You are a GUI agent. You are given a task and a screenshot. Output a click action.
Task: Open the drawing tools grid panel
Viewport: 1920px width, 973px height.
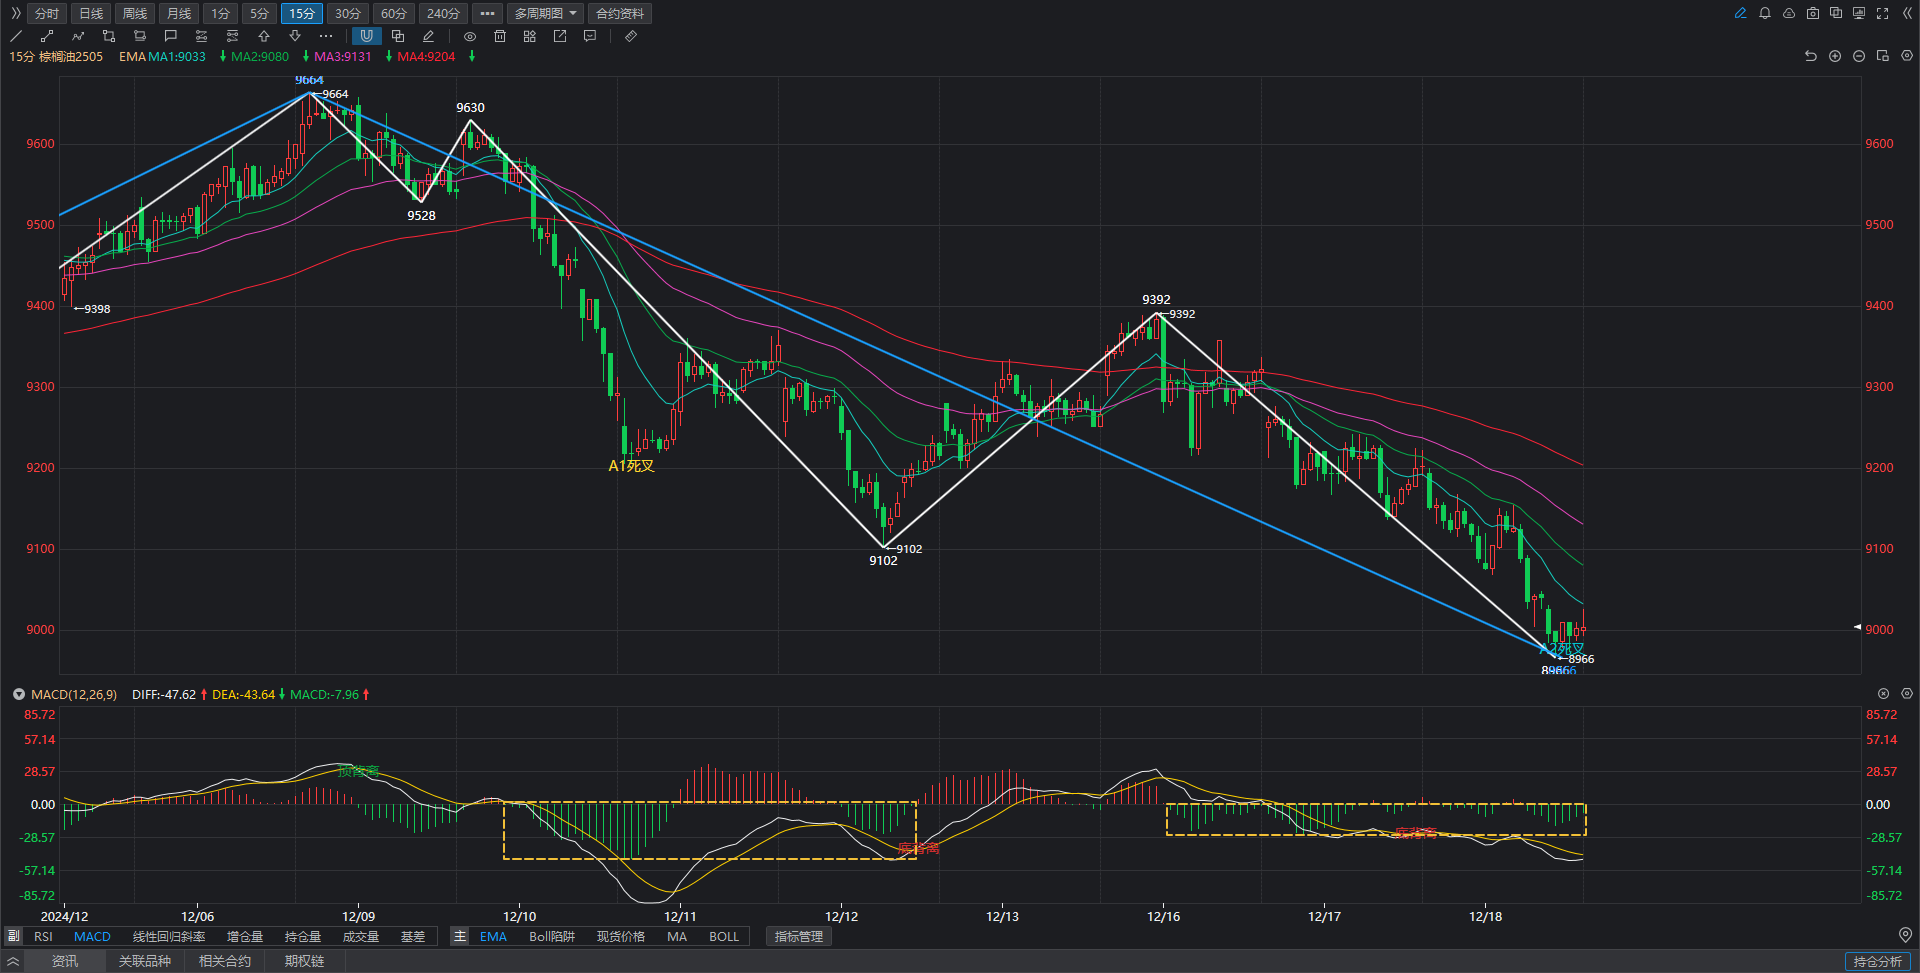530,36
